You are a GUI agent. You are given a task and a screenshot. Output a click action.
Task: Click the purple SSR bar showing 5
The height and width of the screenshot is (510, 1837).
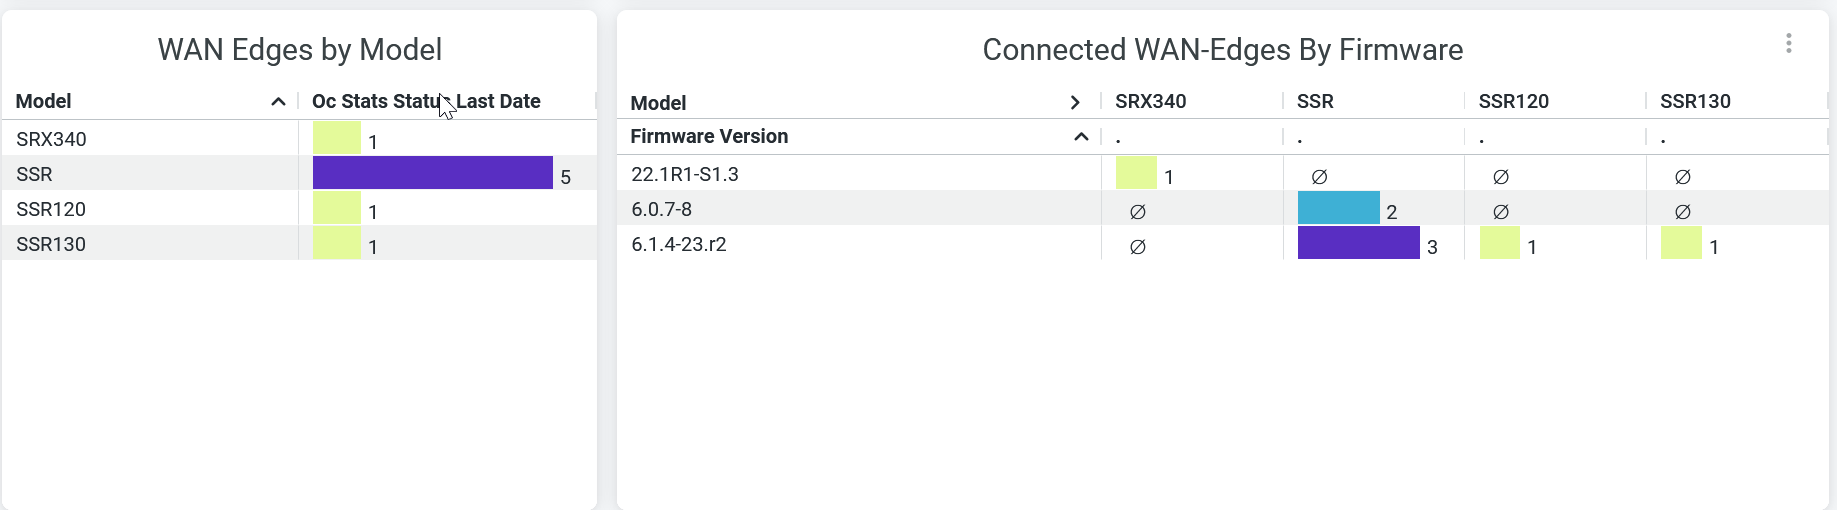[432, 173]
